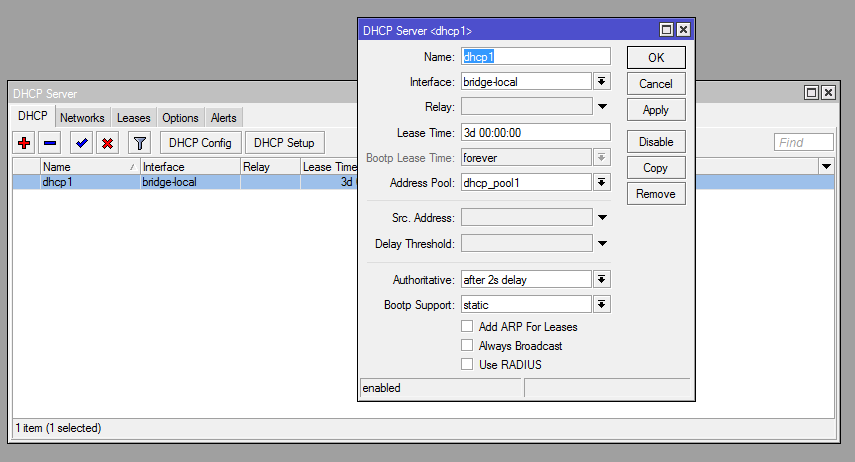
Task: Click the '1 item (1 selected)' status text
Action: pos(58,428)
